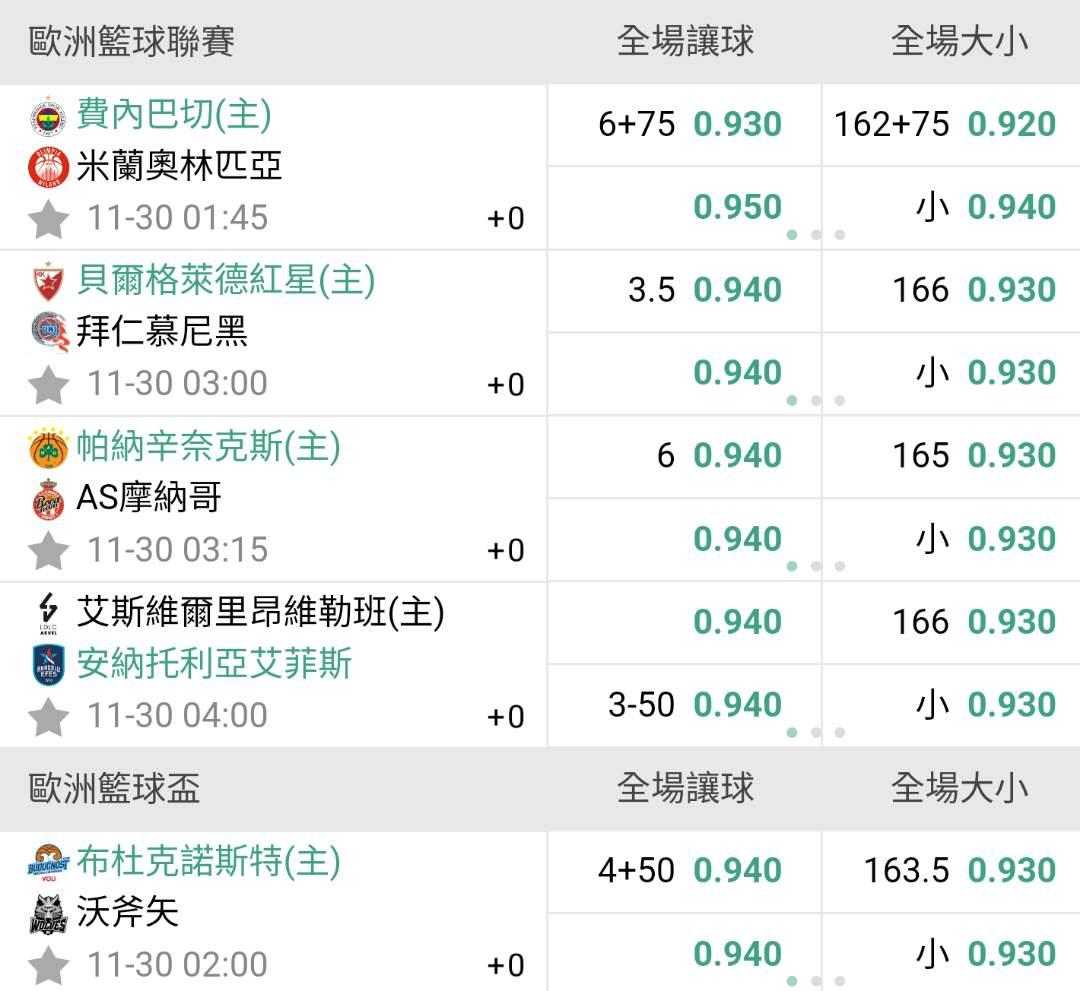This screenshot has width=1080, height=991.
Task: Click the 沃斧矢 wolves logo icon
Action: (x=47, y=913)
